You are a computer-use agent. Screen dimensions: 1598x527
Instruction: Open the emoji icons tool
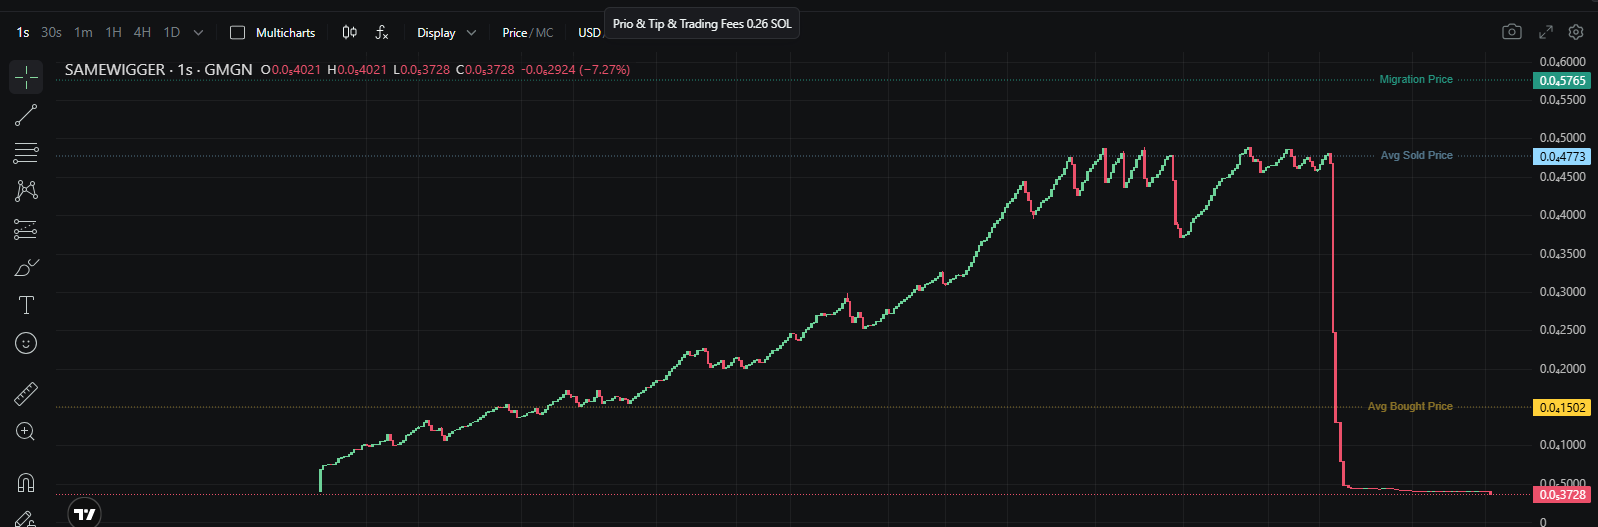pyautogui.click(x=26, y=343)
